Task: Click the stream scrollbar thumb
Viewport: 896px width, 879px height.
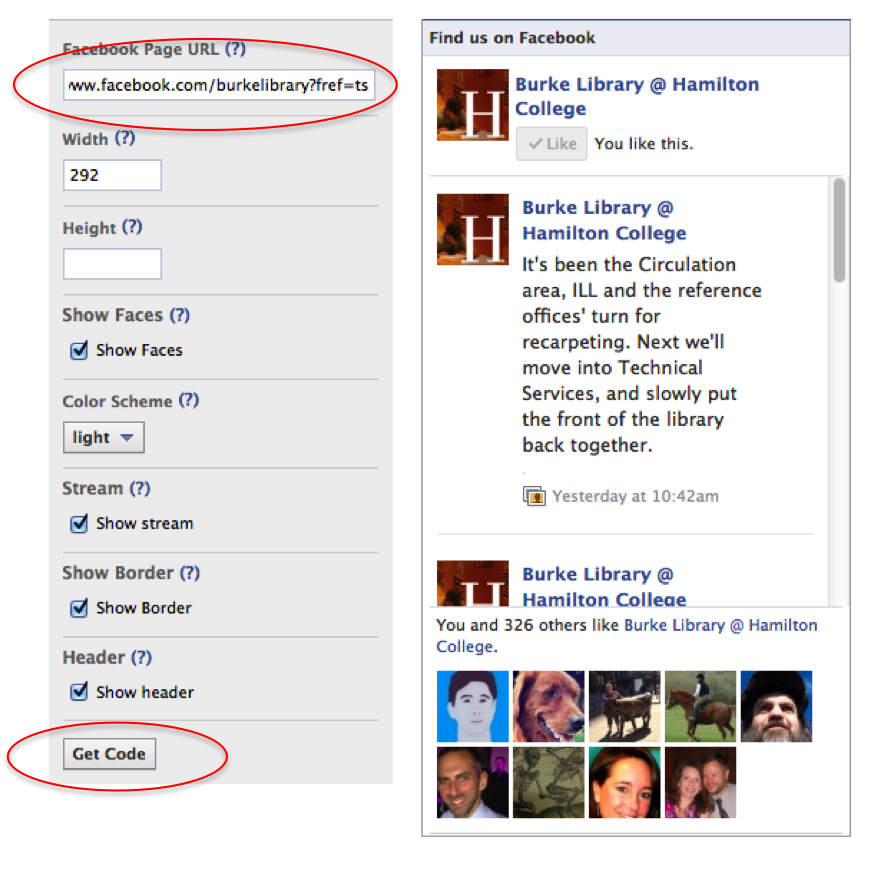Action: pos(839,230)
